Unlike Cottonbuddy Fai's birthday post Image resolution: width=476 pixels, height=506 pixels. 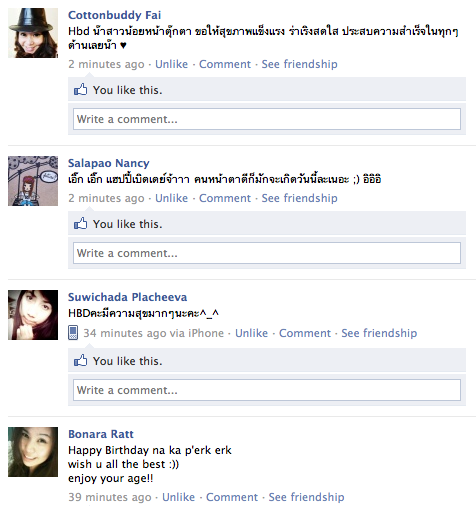171,64
